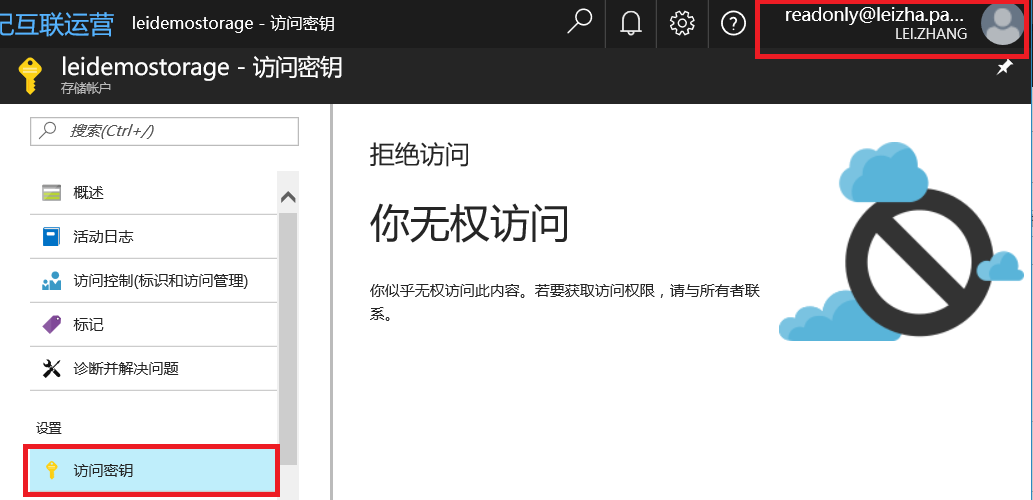
Task: Click the purple 标记 tag icon
Action: click(x=51, y=324)
